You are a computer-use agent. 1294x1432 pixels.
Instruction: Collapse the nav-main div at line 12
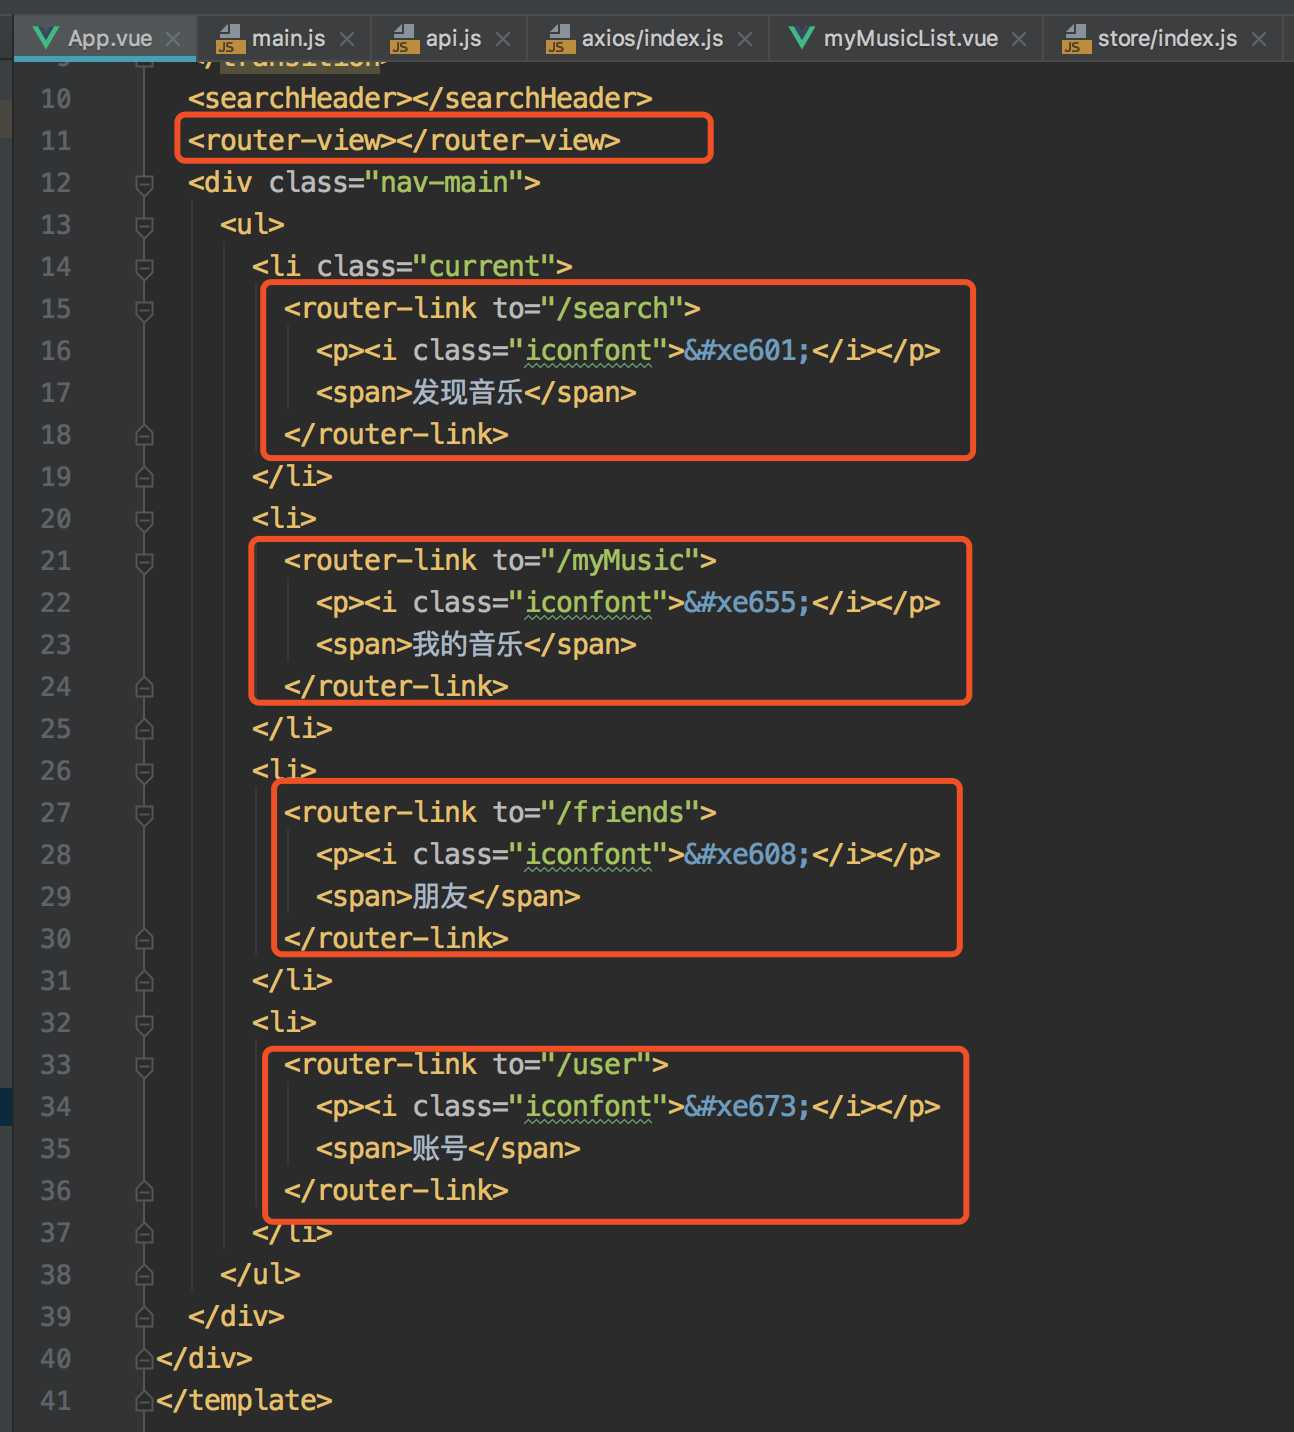pos(144,184)
